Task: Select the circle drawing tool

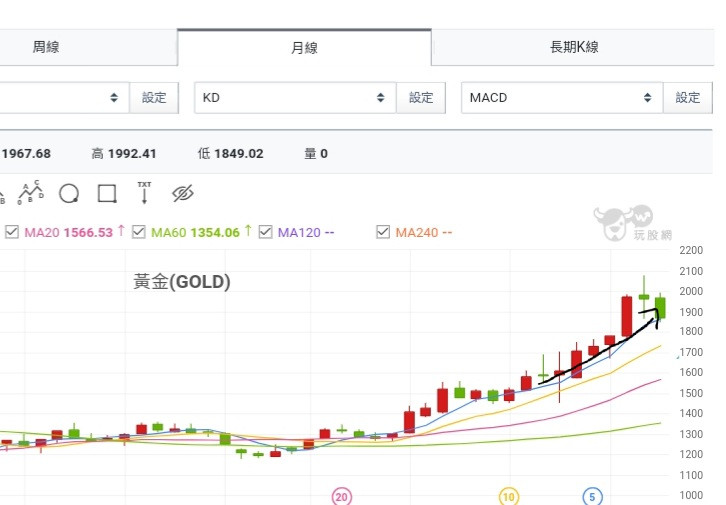Action: click(69, 193)
